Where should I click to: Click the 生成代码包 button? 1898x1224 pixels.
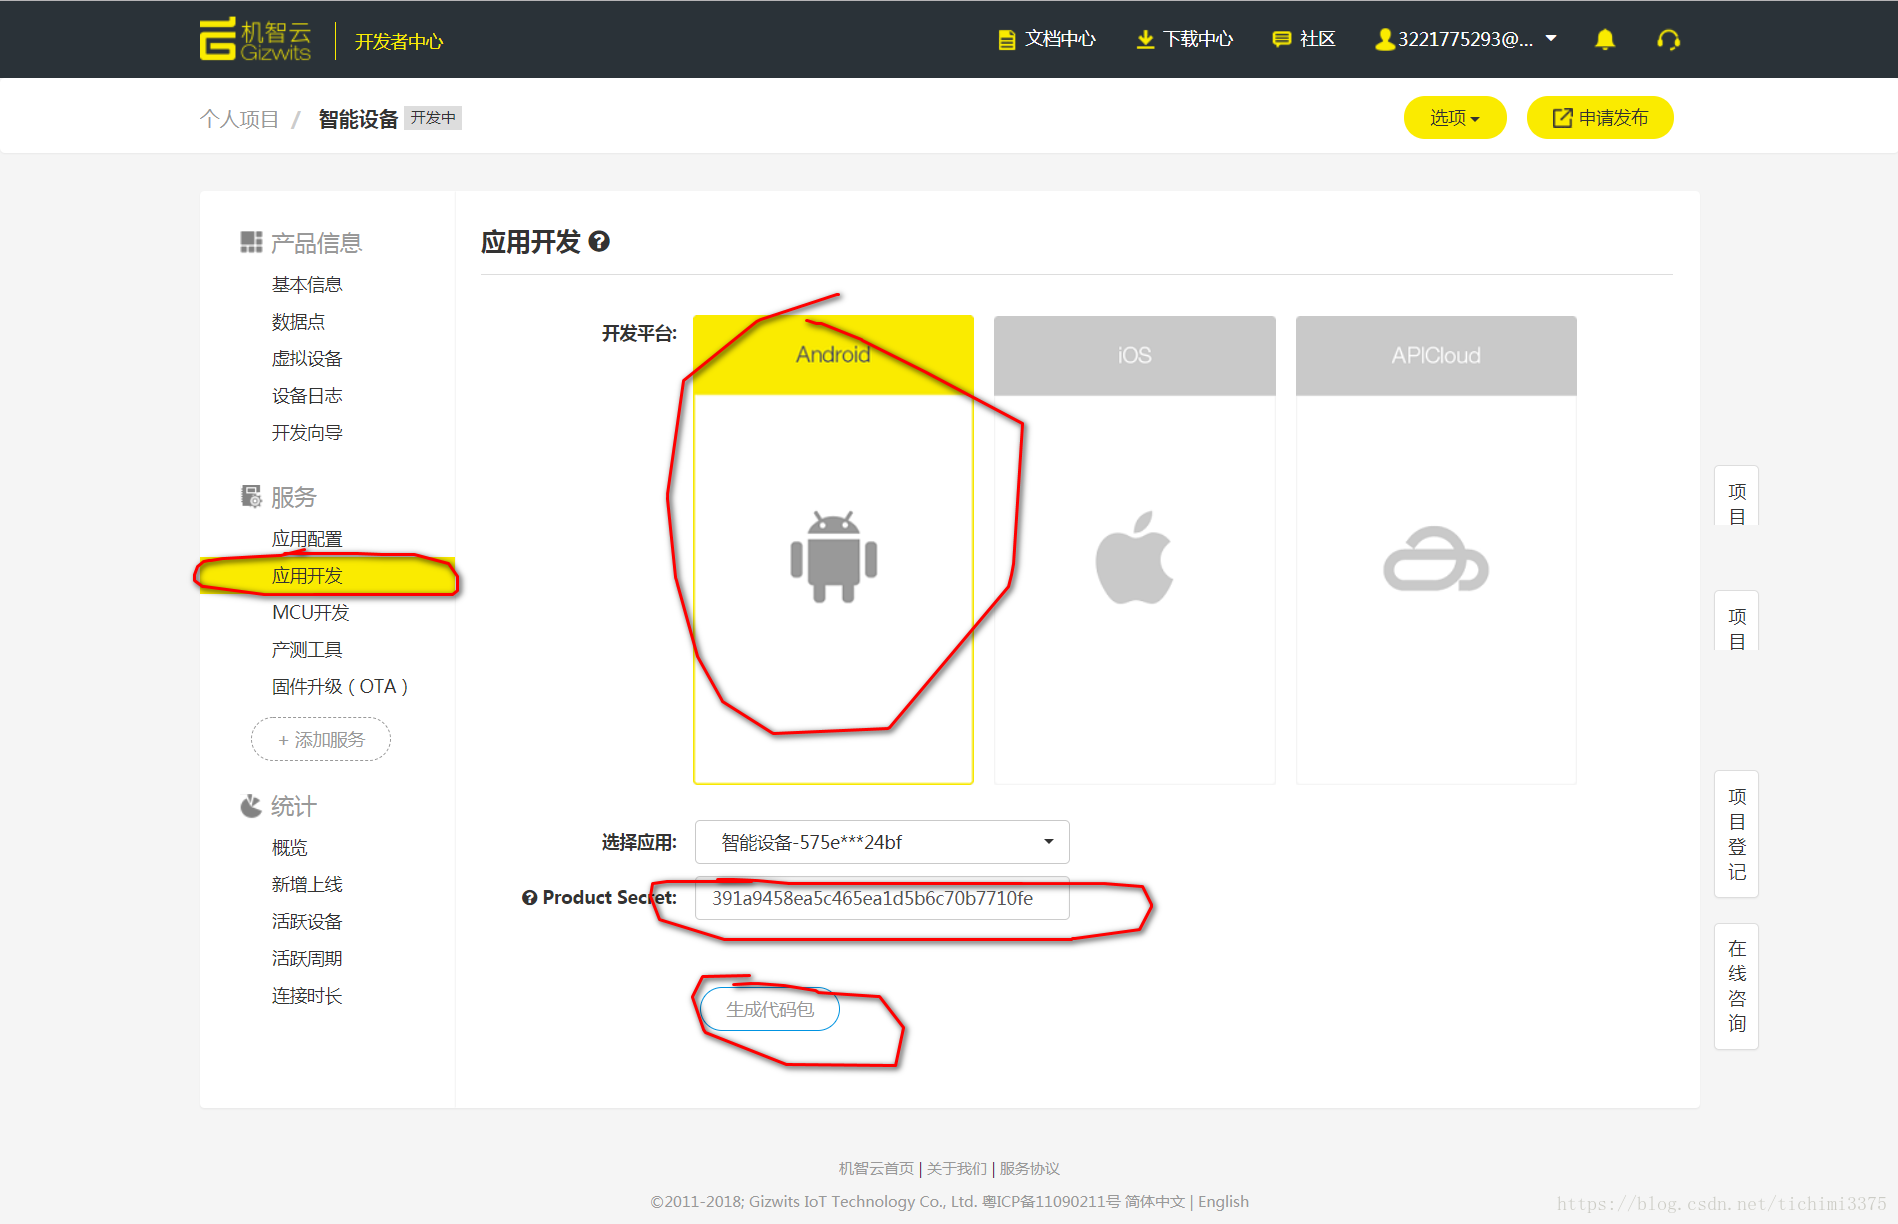770,1009
